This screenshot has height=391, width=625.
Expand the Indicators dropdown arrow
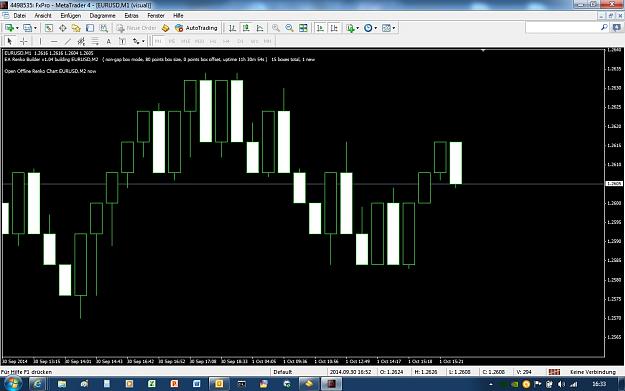(358, 28)
